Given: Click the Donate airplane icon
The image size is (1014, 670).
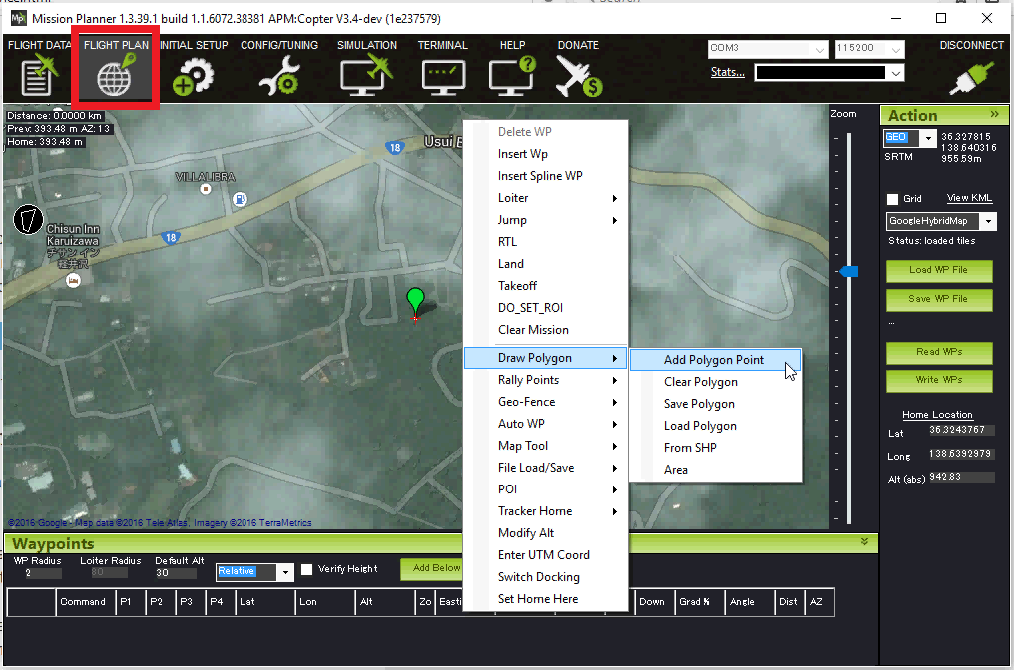Looking at the screenshot, I should coord(578,76).
